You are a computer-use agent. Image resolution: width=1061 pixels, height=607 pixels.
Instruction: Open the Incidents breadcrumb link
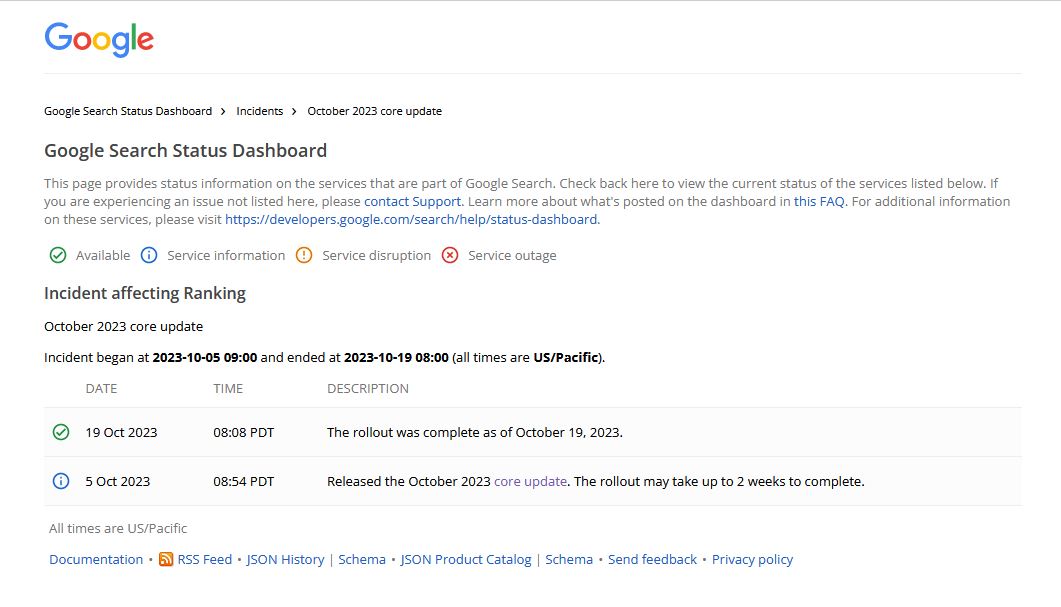tap(260, 111)
